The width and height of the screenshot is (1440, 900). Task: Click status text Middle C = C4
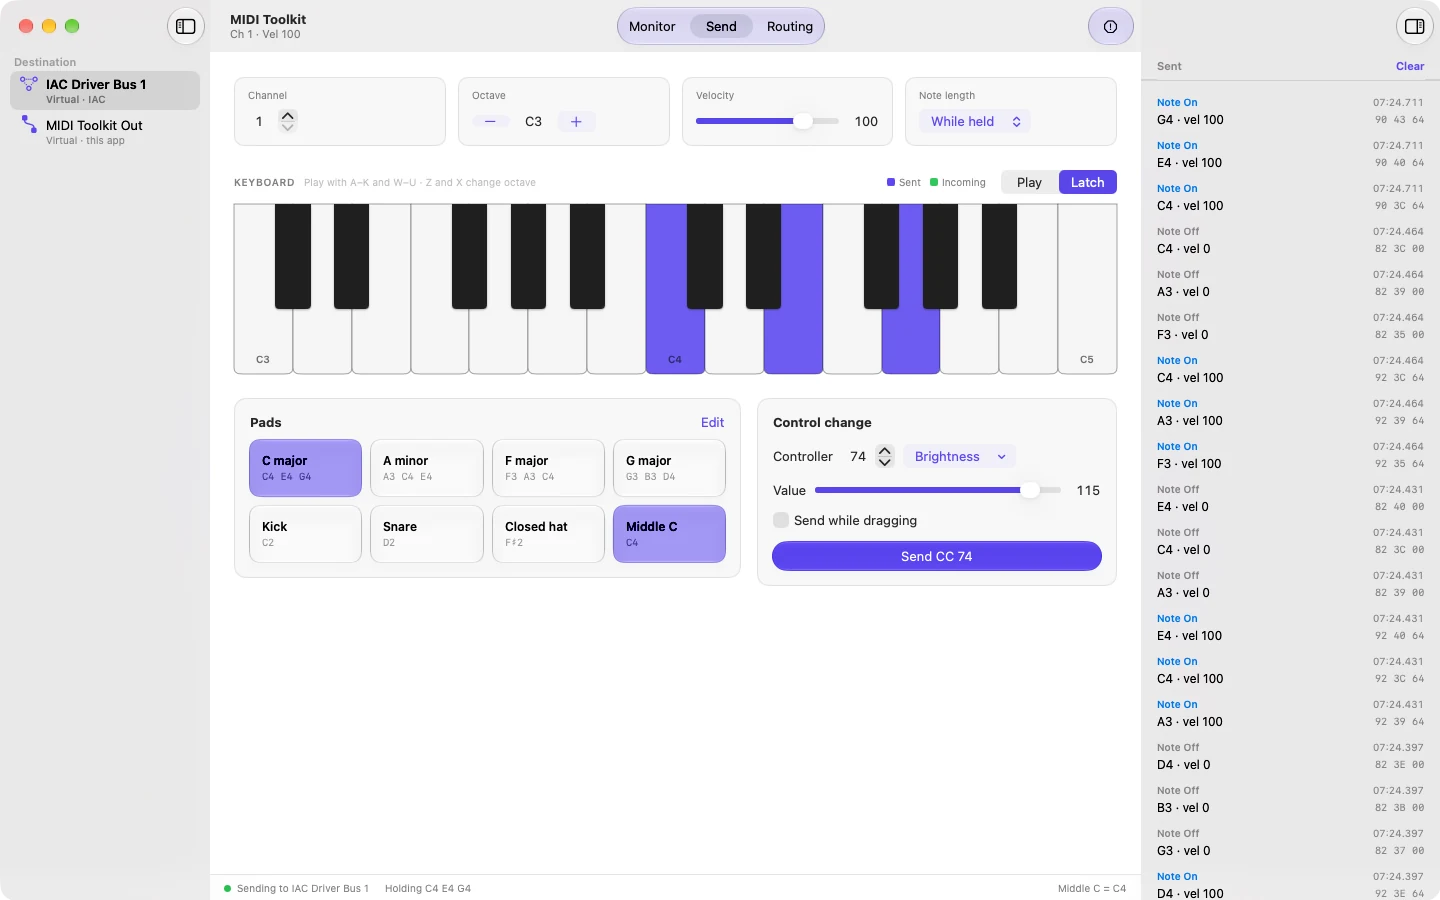pyautogui.click(x=1092, y=888)
